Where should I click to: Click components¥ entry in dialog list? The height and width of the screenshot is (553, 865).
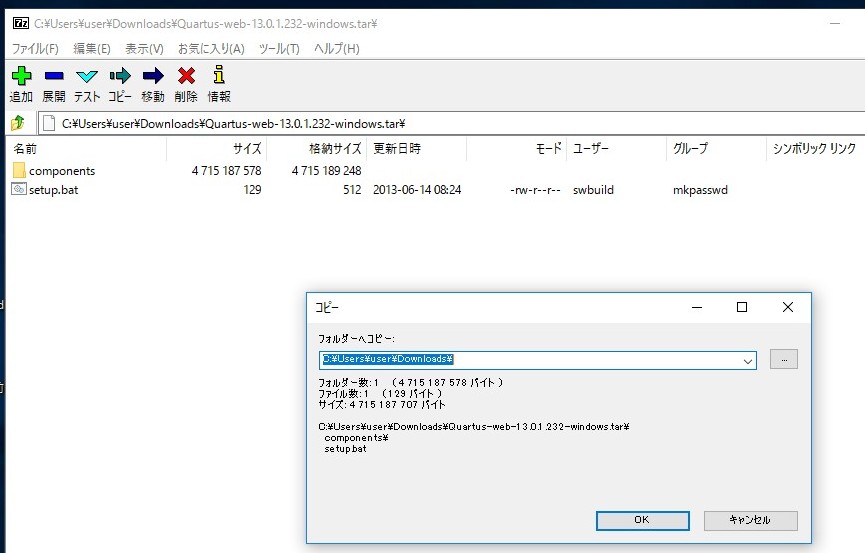356,438
